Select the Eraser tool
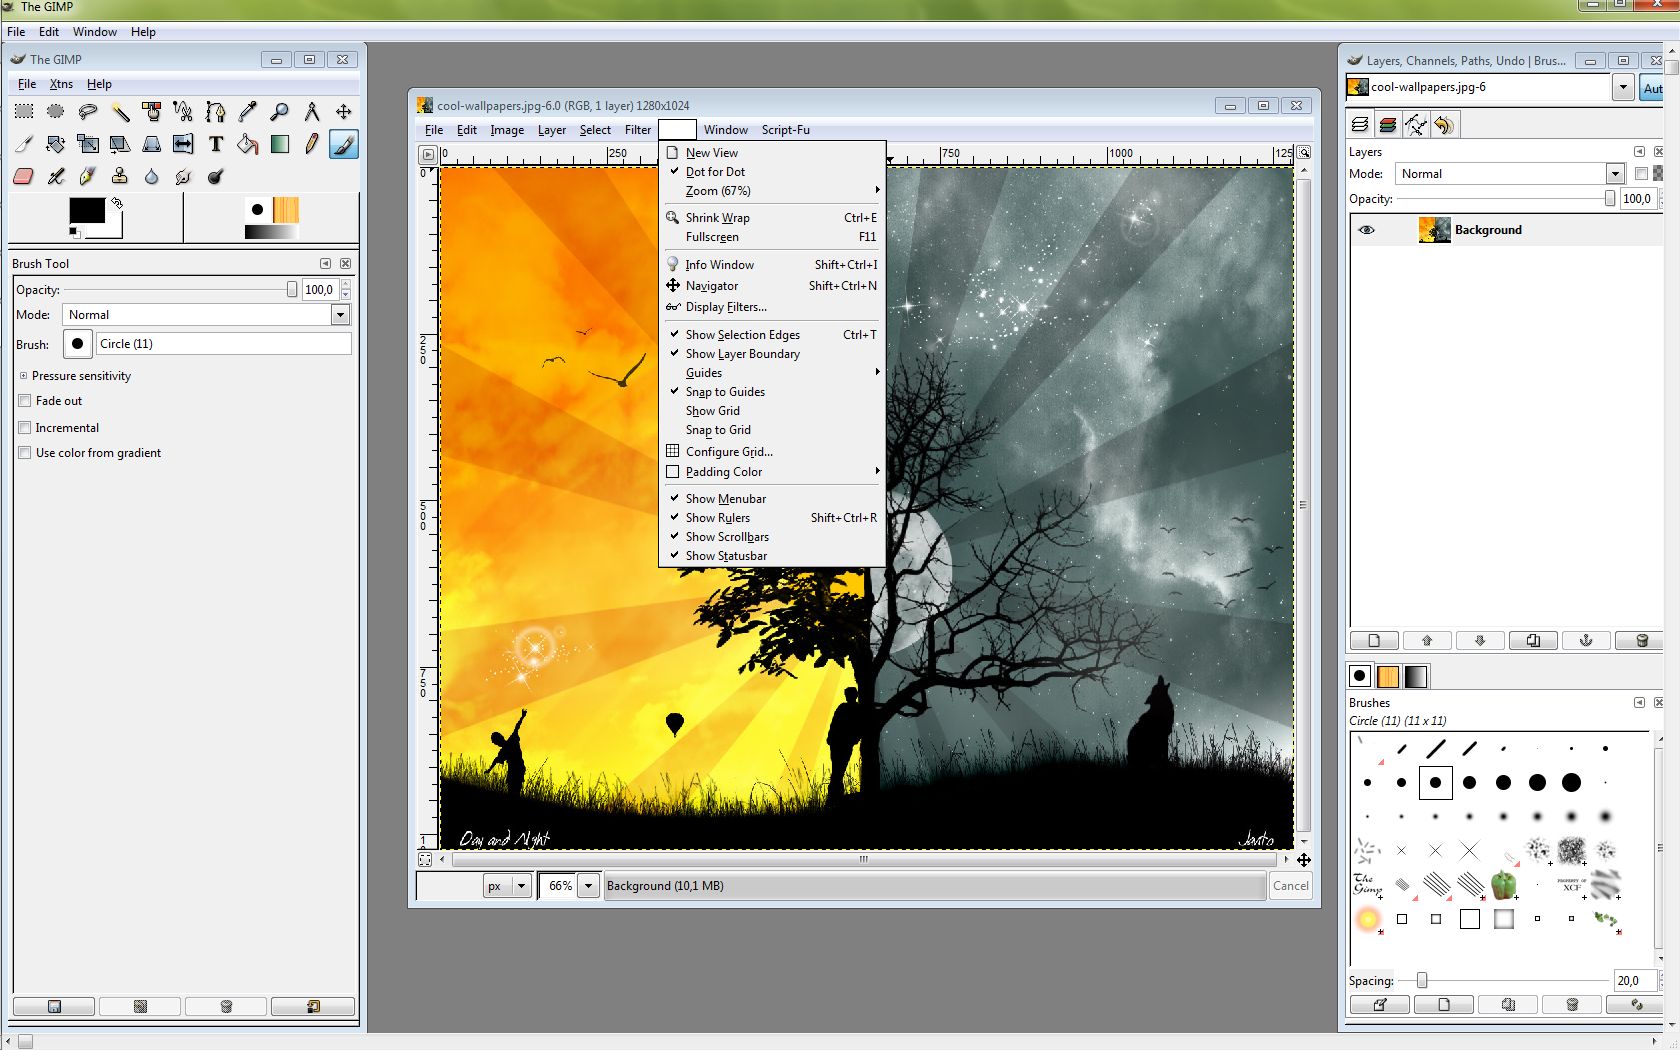 tap(24, 176)
